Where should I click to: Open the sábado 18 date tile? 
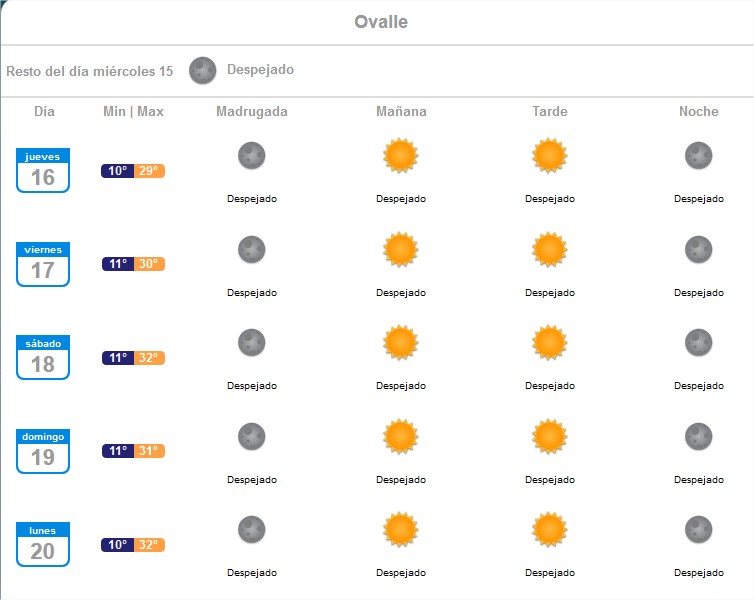[43, 357]
